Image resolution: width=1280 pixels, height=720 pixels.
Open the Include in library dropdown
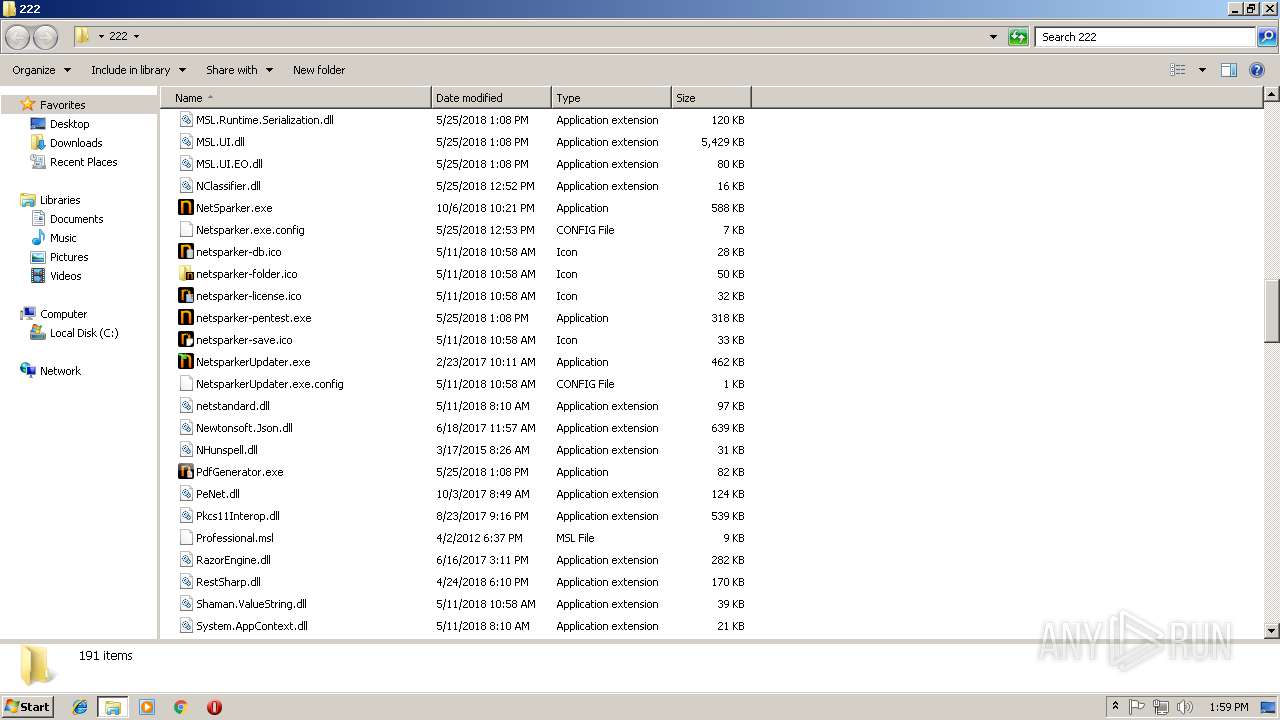(138, 70)
